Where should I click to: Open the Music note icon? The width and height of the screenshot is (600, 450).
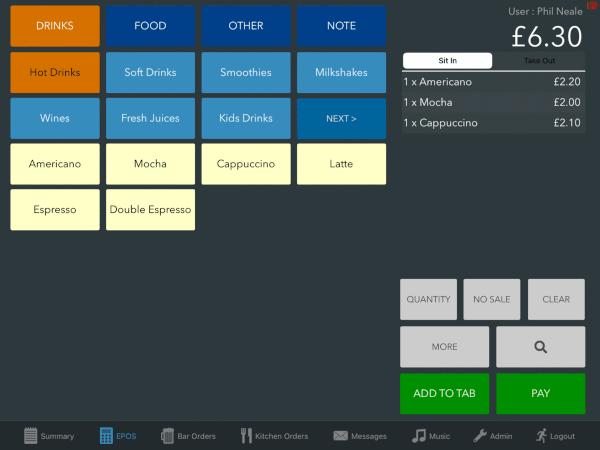point(419,436)
